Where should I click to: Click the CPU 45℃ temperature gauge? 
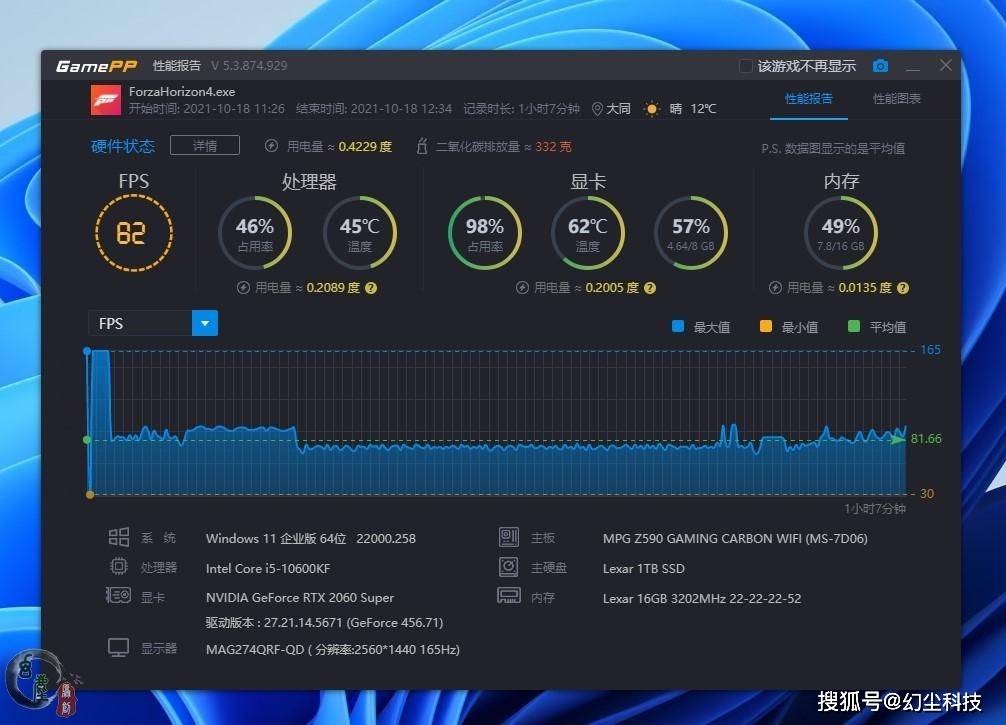click(x=359, y=233)
